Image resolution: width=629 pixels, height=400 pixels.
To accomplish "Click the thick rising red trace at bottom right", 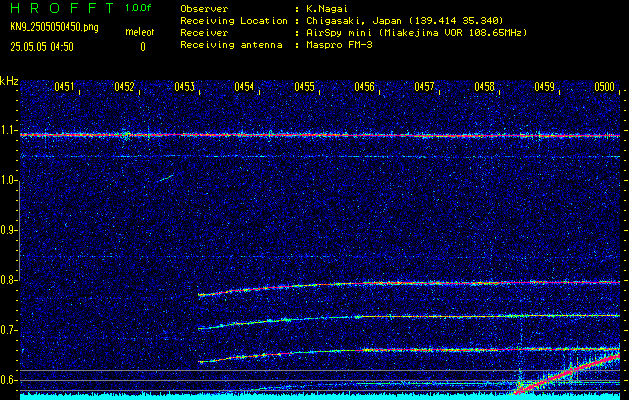I will point(568,374).
